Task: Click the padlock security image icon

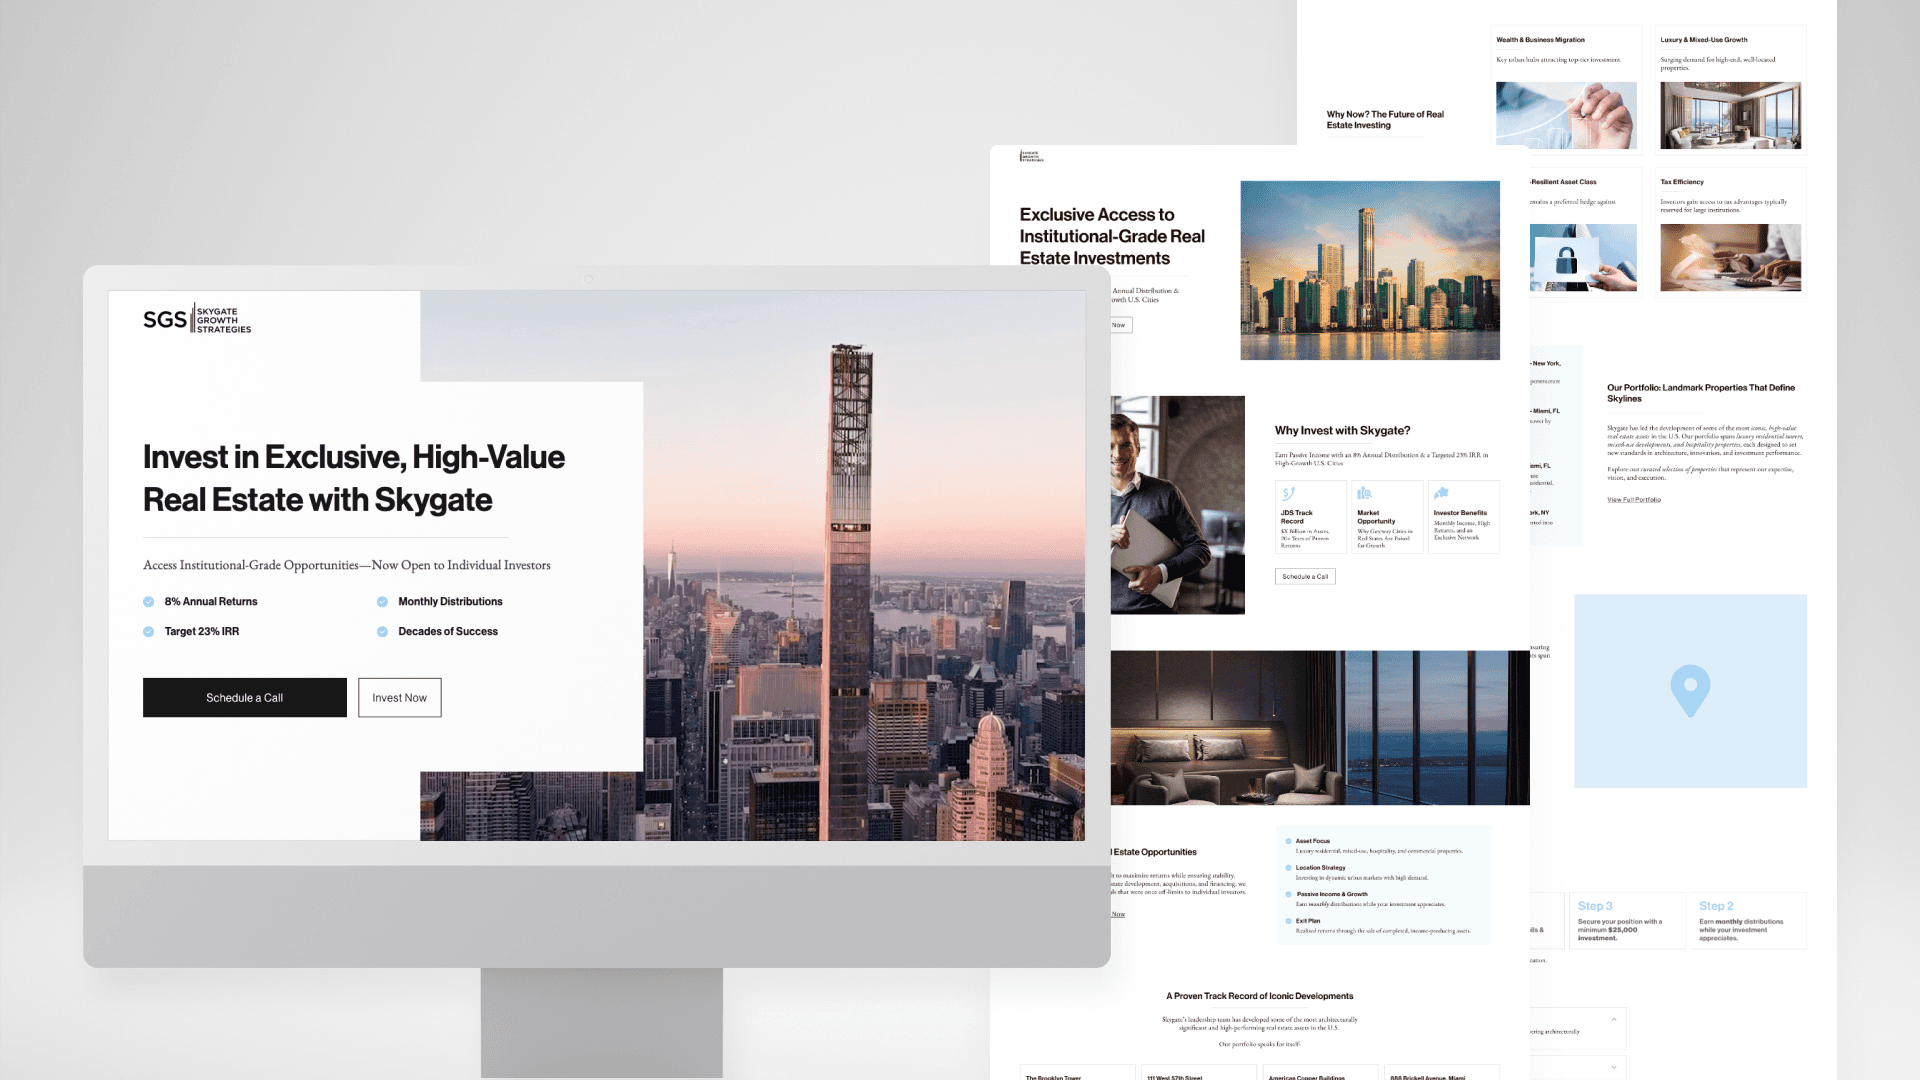Action: 1566,260
